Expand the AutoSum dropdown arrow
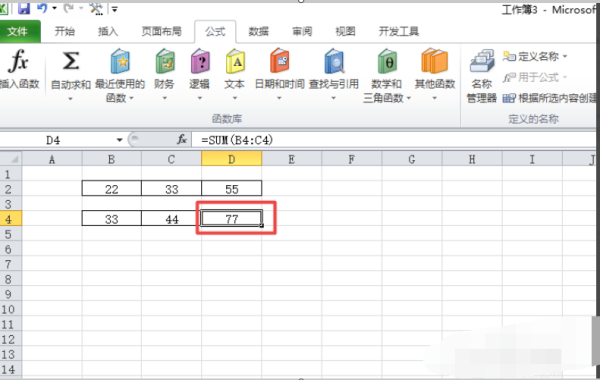600x380 pixels. [x=70, y=99]
